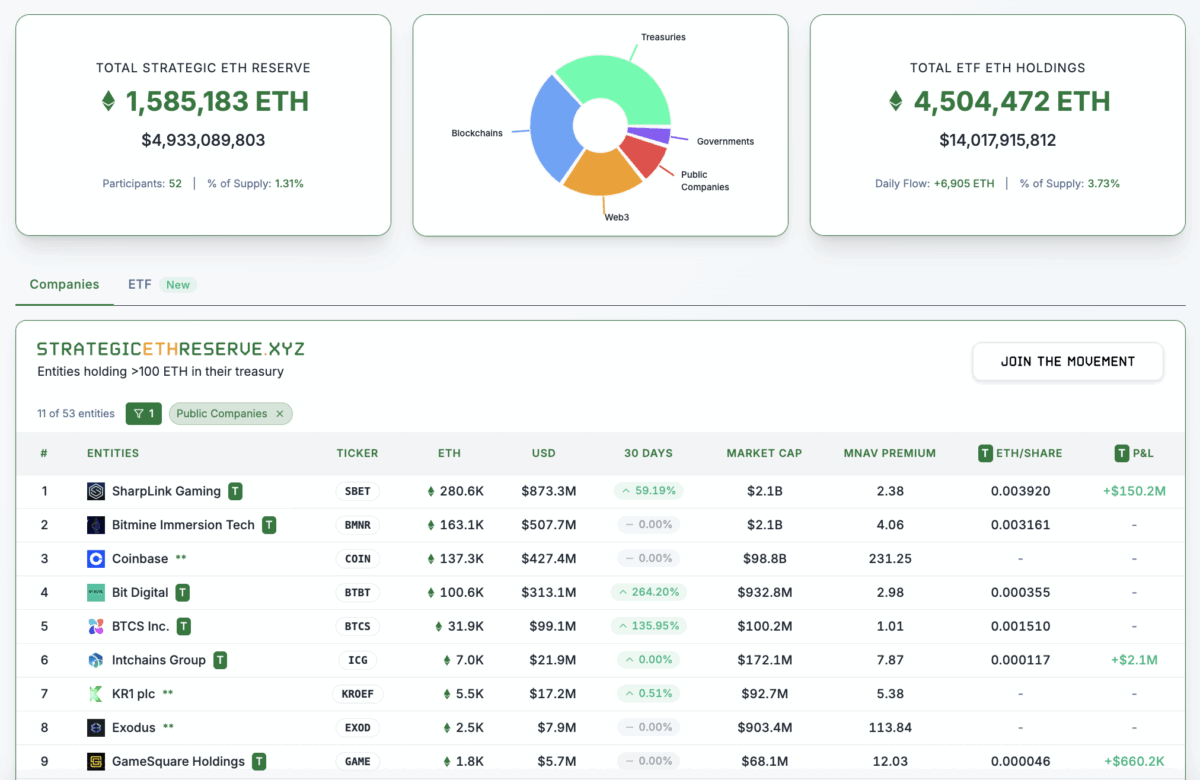Click the 0.51% 30-day change badge
This screenshot has height=780, width=1200.
(x=648, y=694)
